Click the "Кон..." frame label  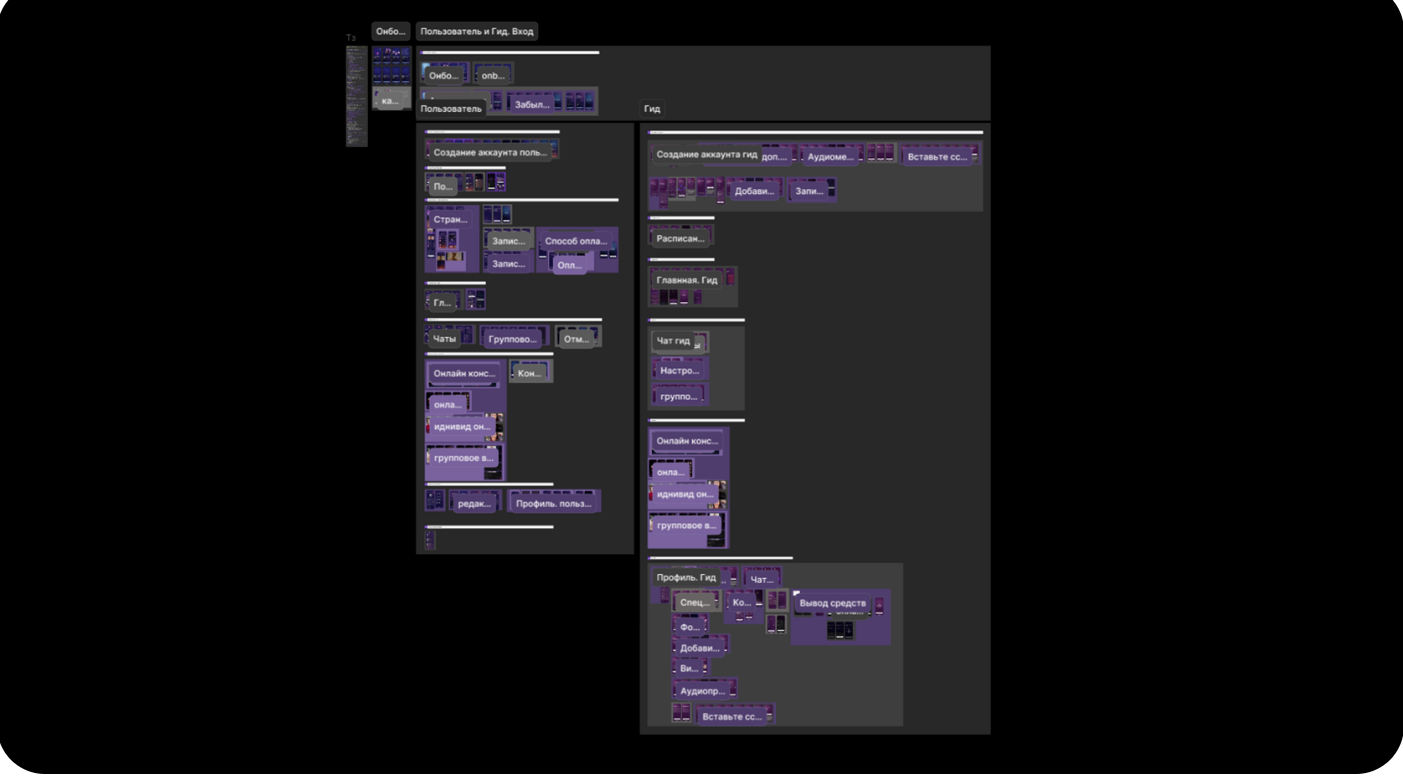coord(530,374)
